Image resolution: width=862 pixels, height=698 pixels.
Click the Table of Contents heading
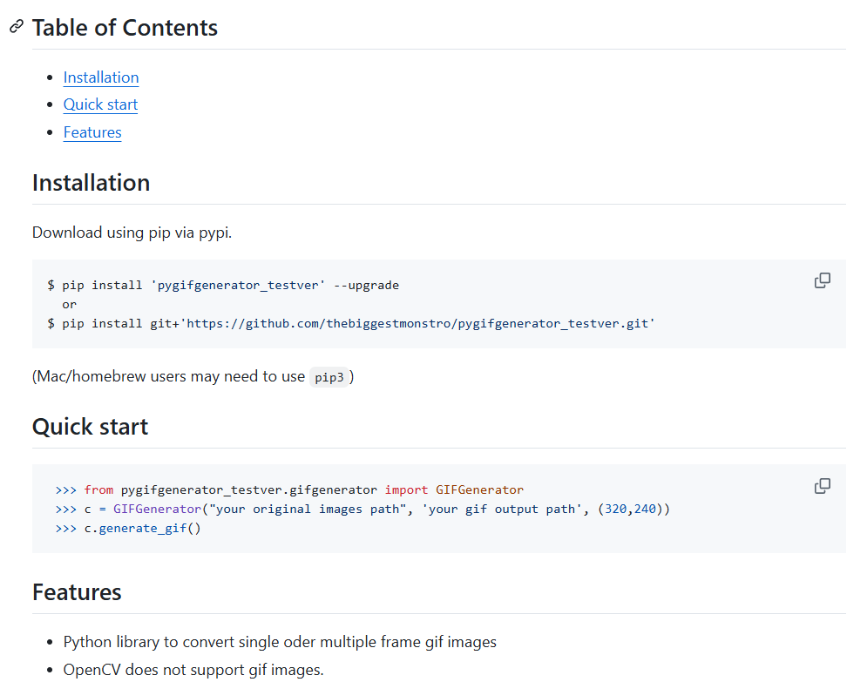[125, 27]
